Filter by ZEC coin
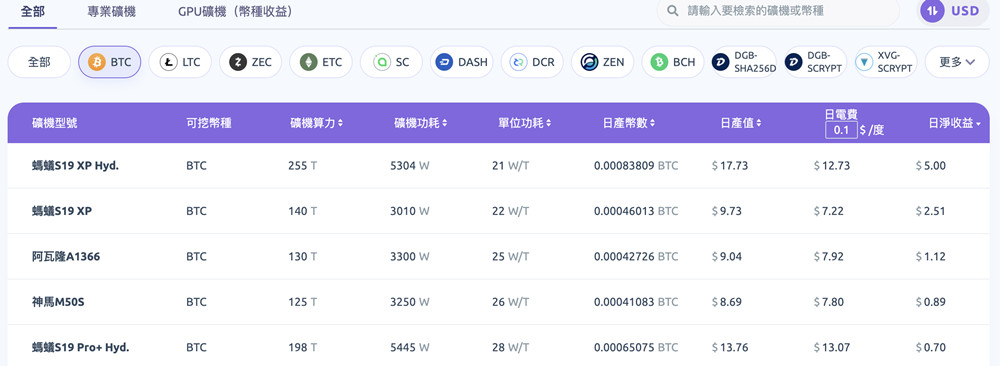The width and height of the screenshot is (1000, 366). click(251, 62)
